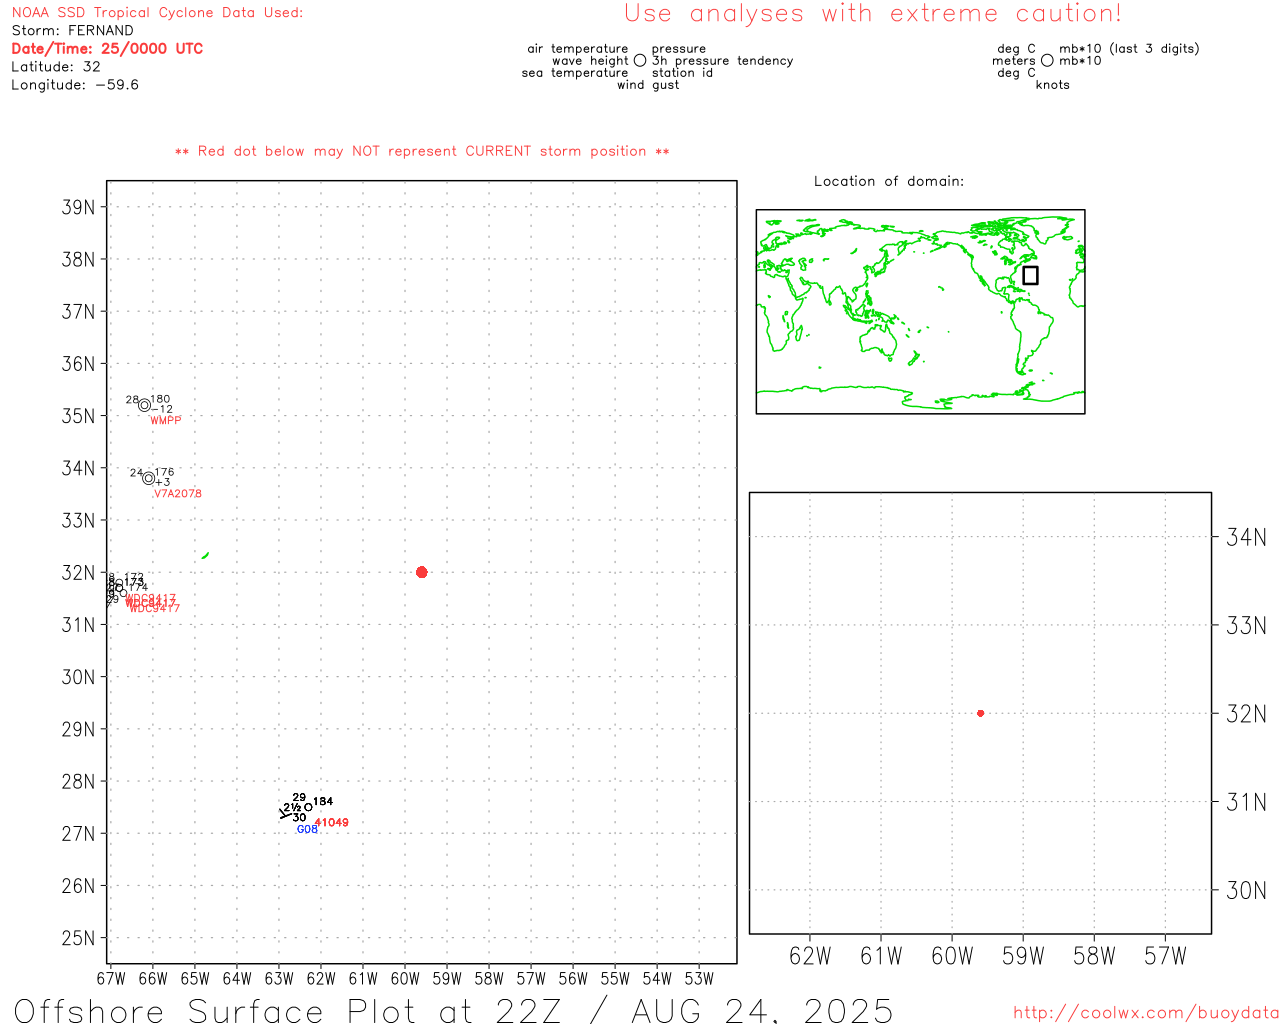1280x1024 pixels.
Task: Click the -12 pressure tendency near WMPP
Action: pos(163,410)
